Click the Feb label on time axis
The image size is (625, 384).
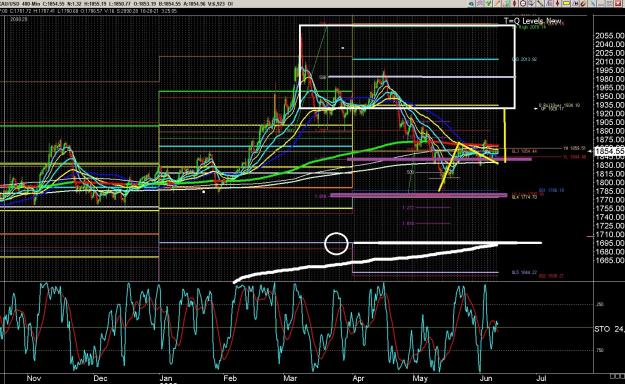(x=230, y=378)
